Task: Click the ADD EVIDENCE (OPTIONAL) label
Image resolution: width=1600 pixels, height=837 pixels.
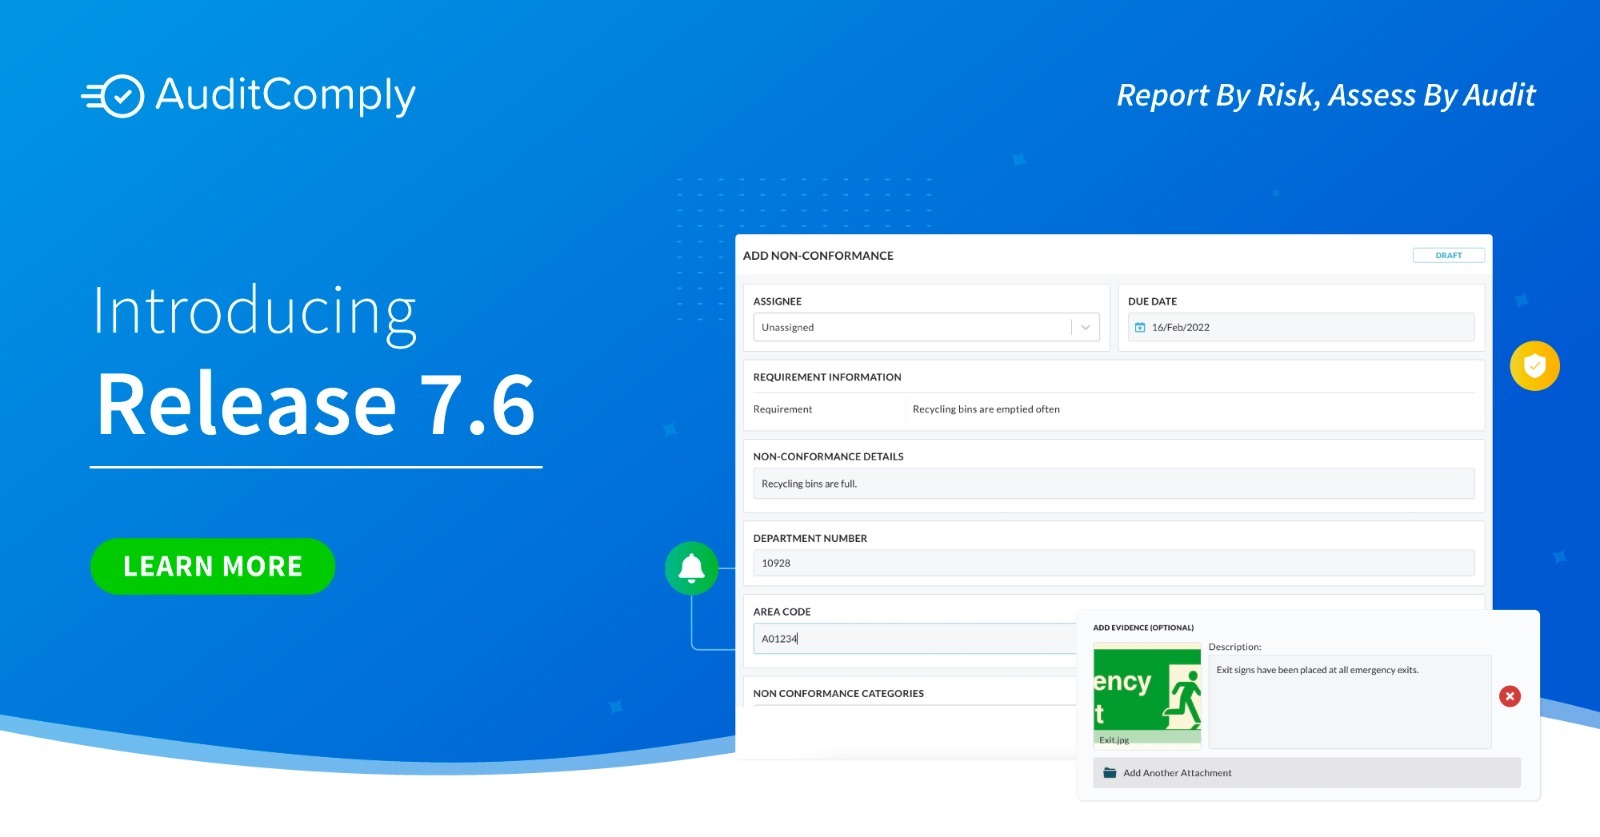Action: 1143,628
